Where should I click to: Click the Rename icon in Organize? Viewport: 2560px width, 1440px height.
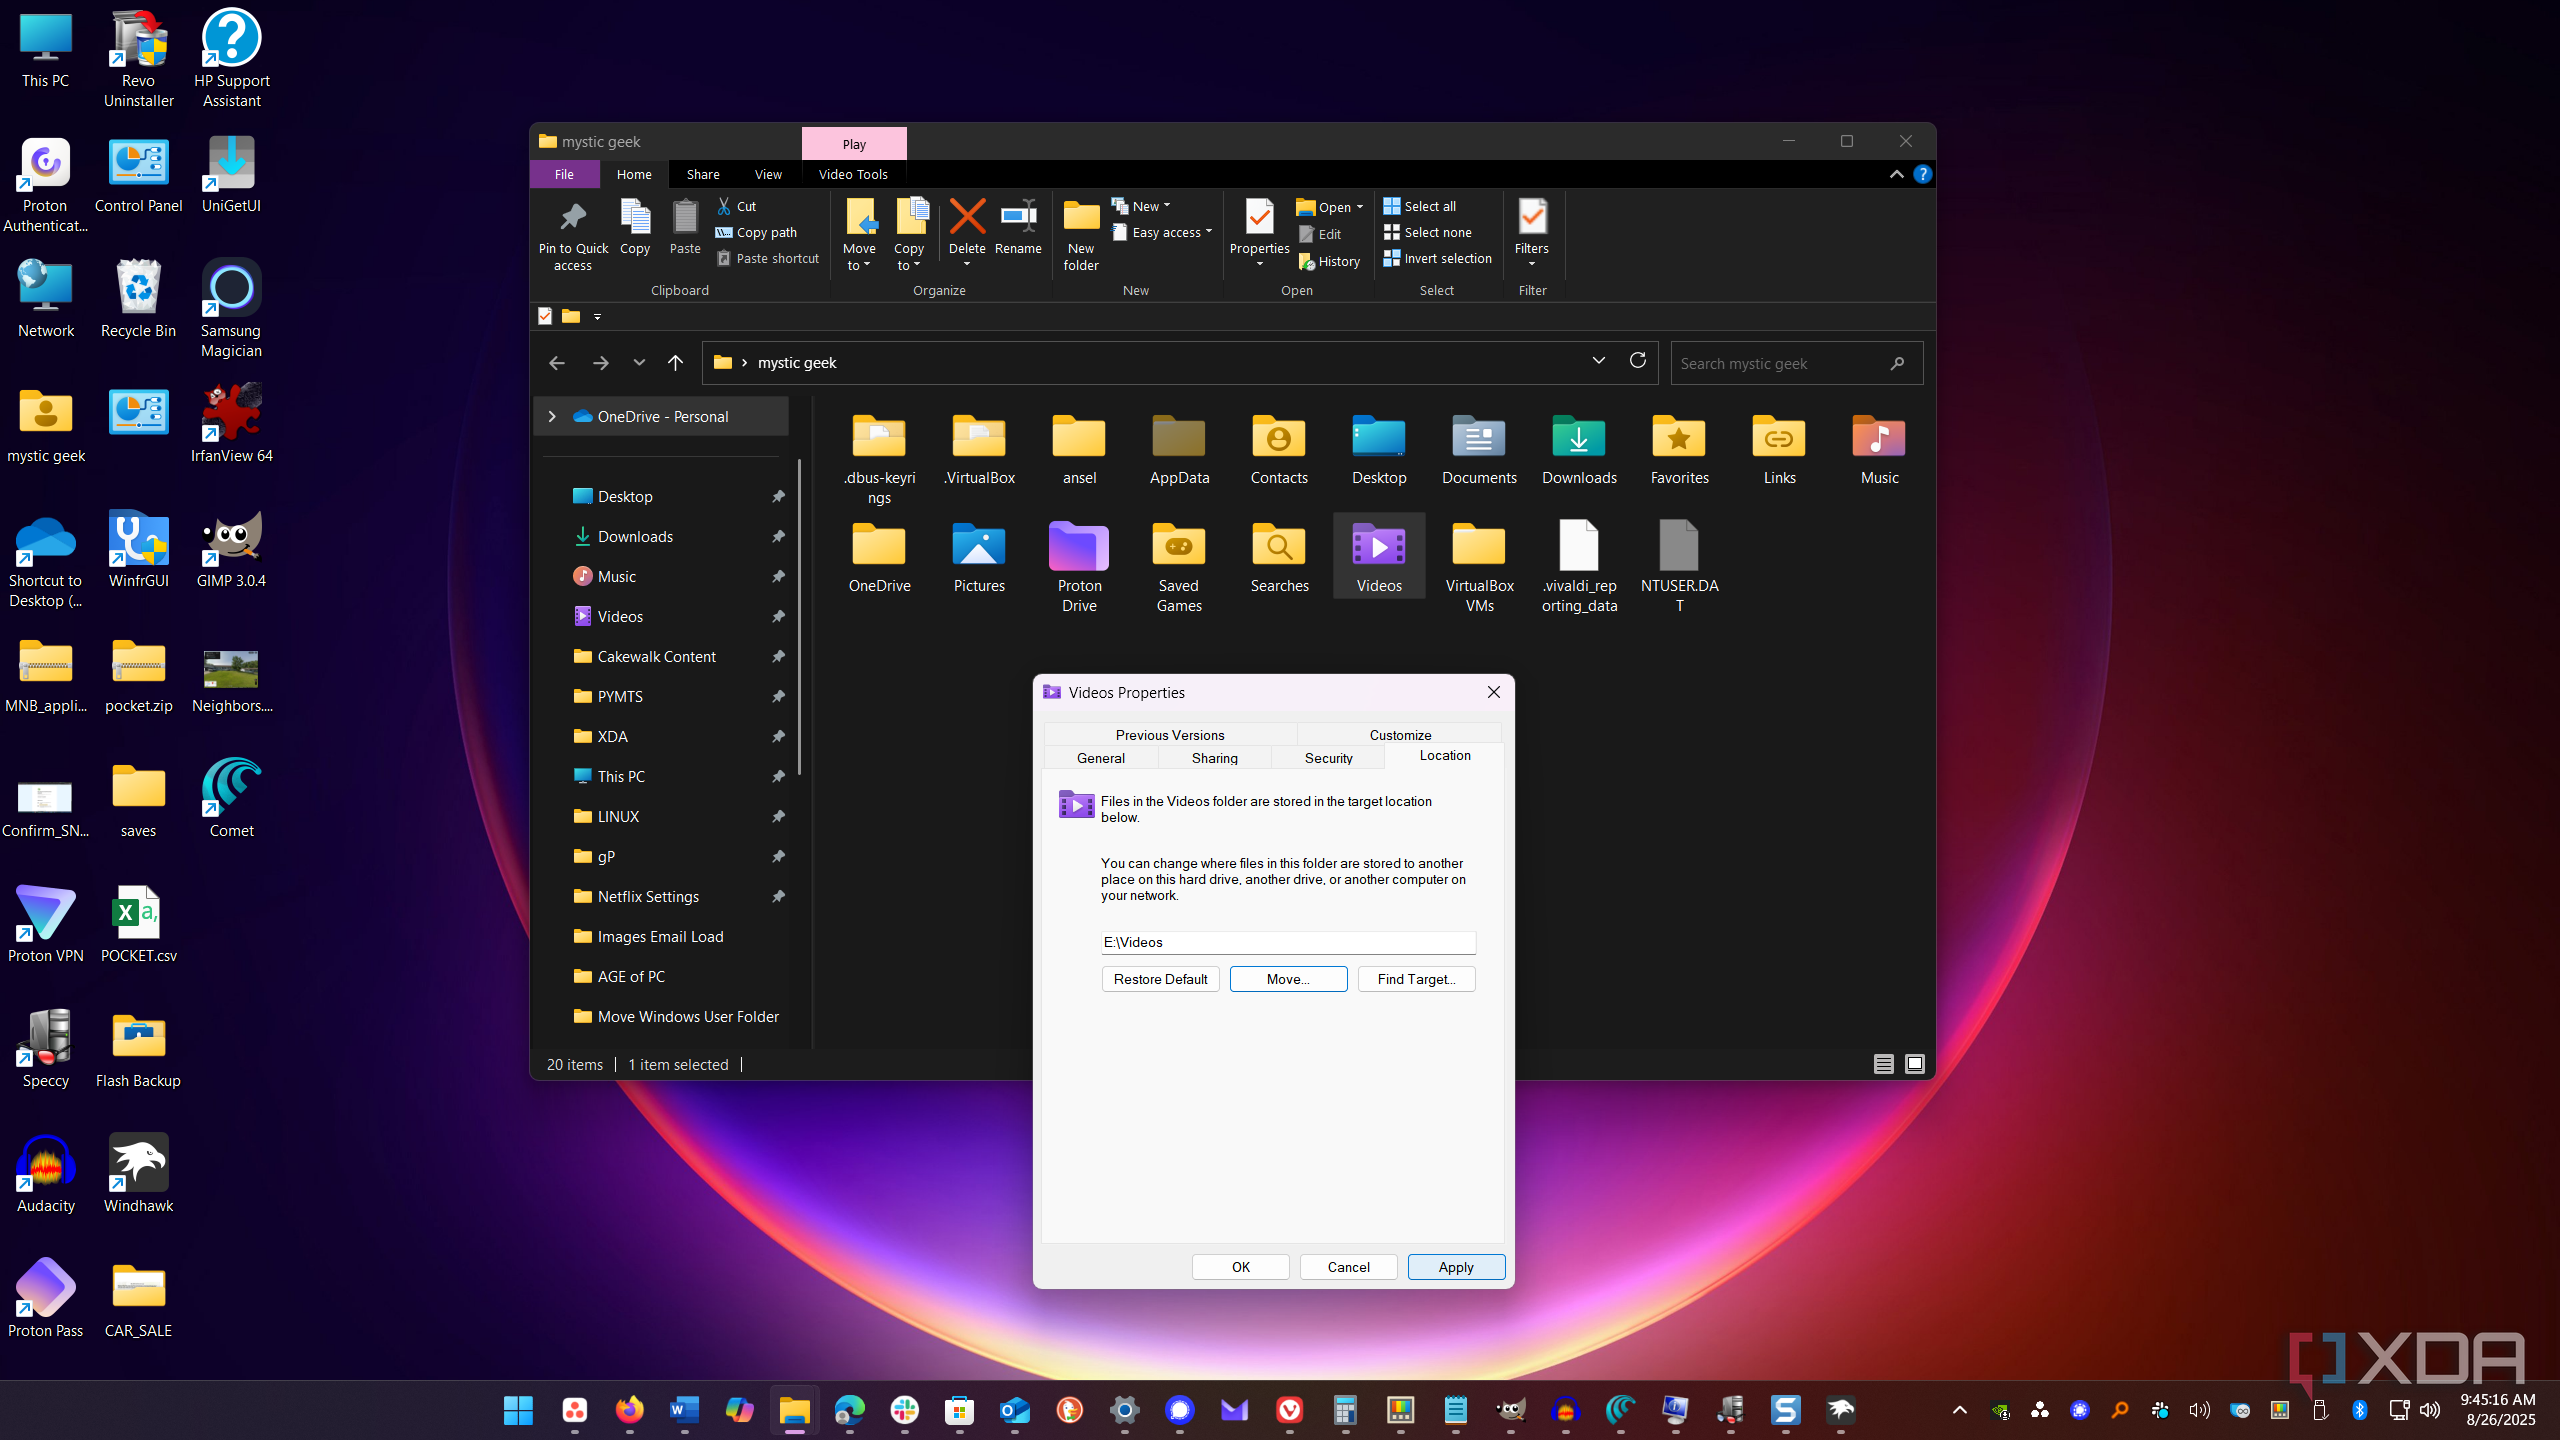[1018, 216]
